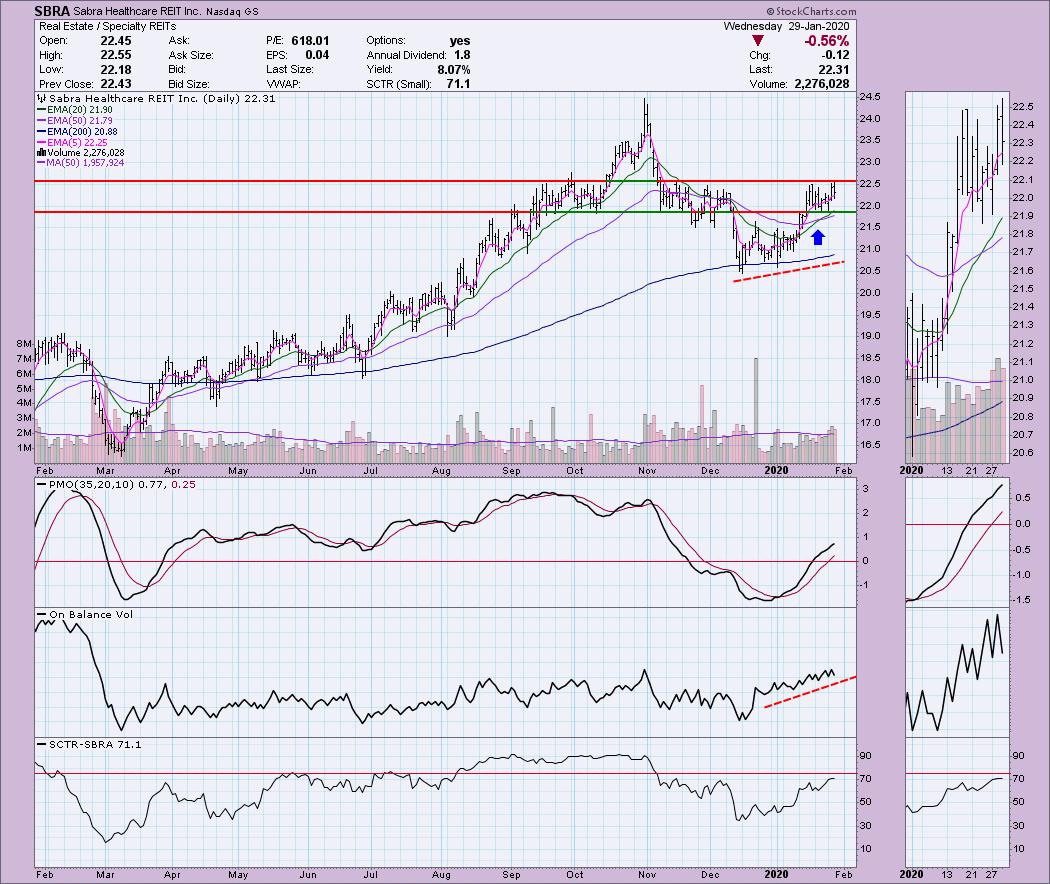Image resolution: width=1050 pixels, height=884 pixels.
Task: Click the Last Size label
Action: (290, 70)
